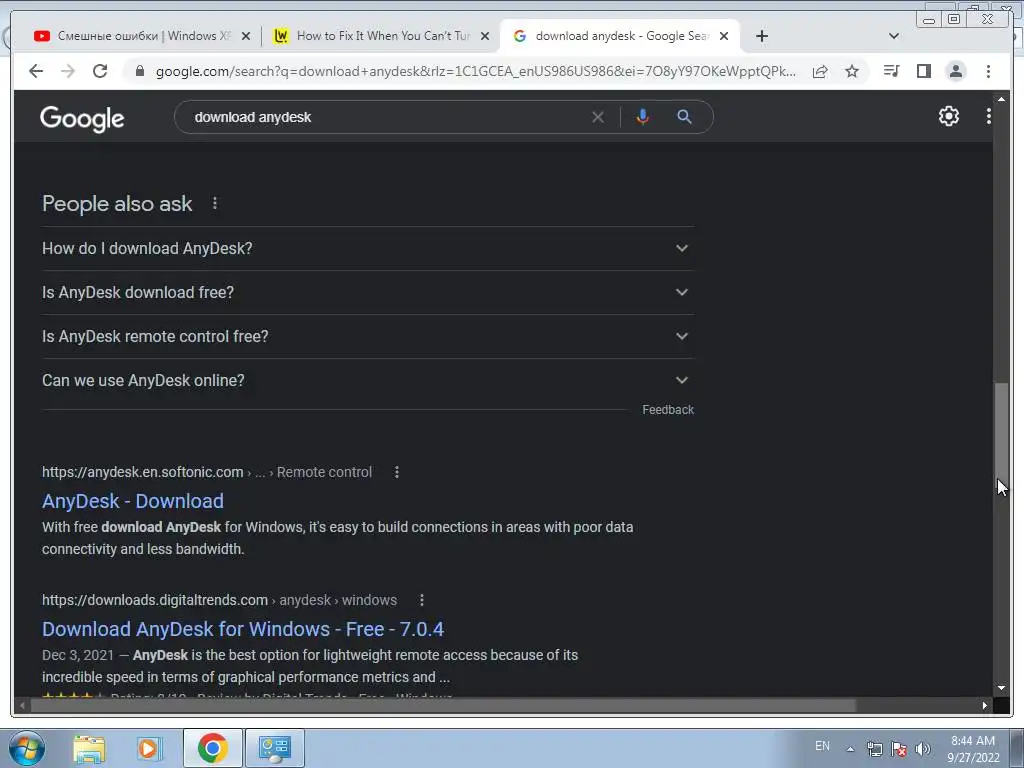Click the Chrome taskbar button
1024x768 pixels.
213,748
